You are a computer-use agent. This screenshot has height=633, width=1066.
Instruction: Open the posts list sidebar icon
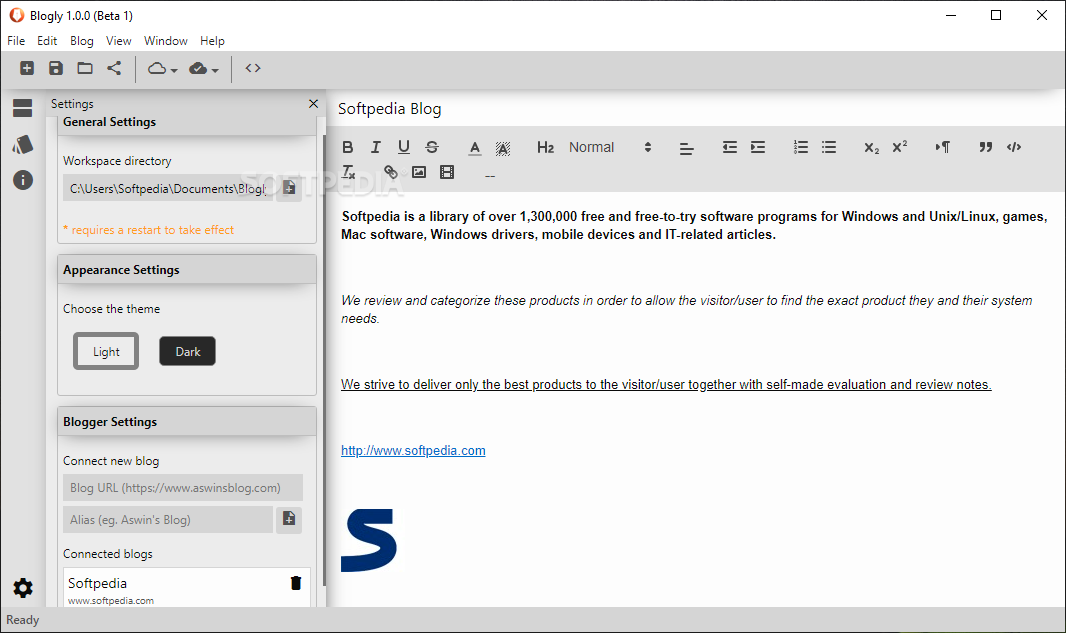click(x=22, y=108)
